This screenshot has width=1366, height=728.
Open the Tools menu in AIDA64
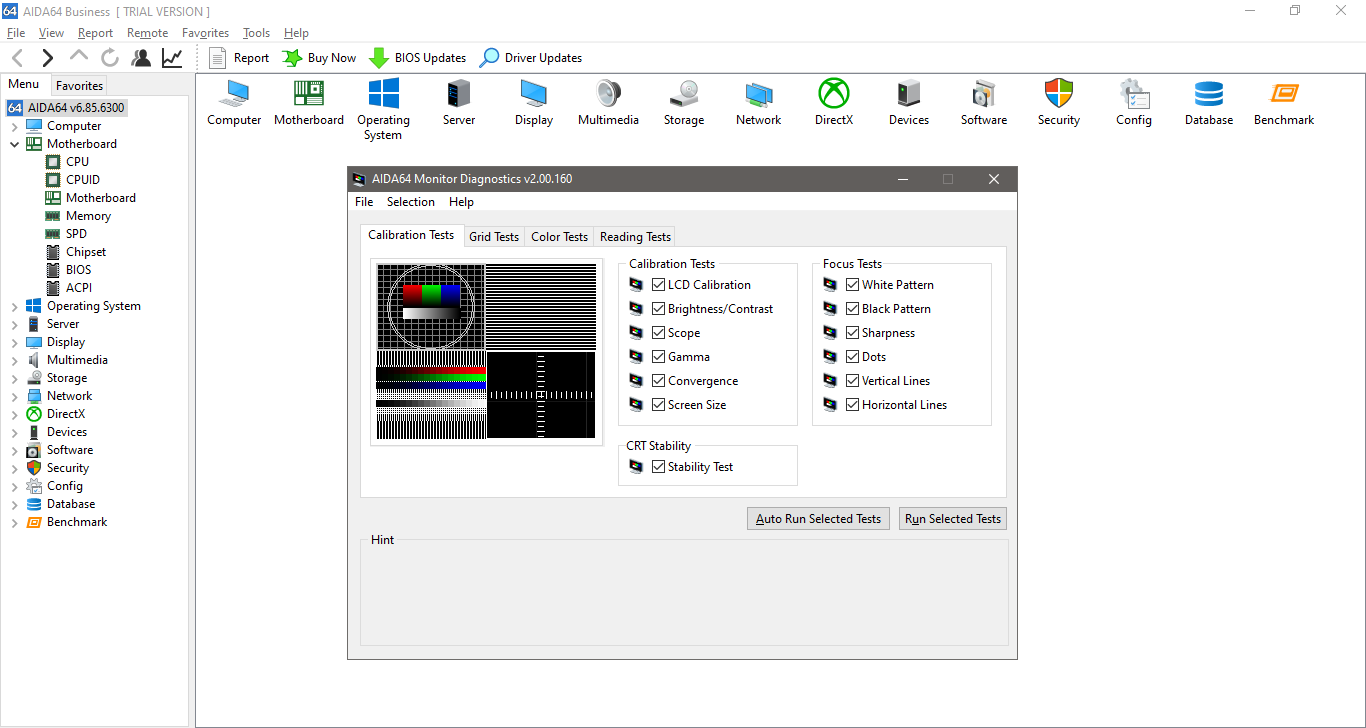pyautogui.click(x=256, y=33)
